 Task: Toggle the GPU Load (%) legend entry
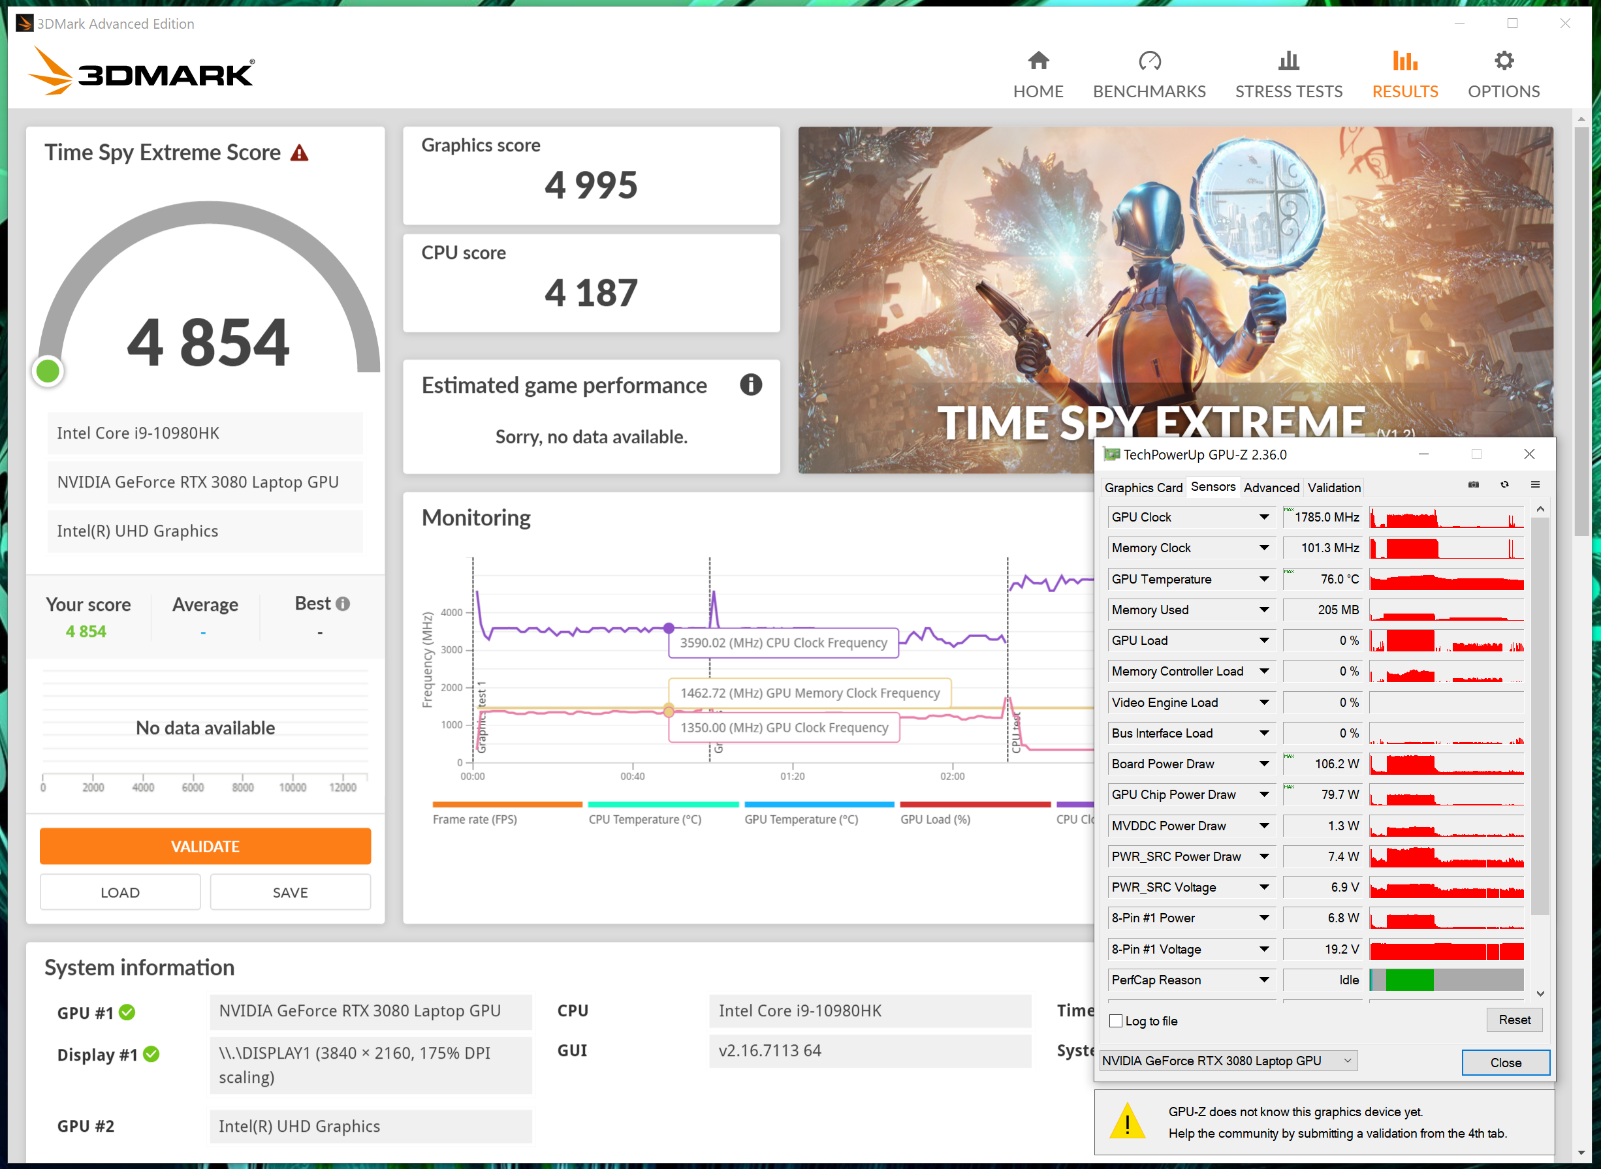point(975,813)
